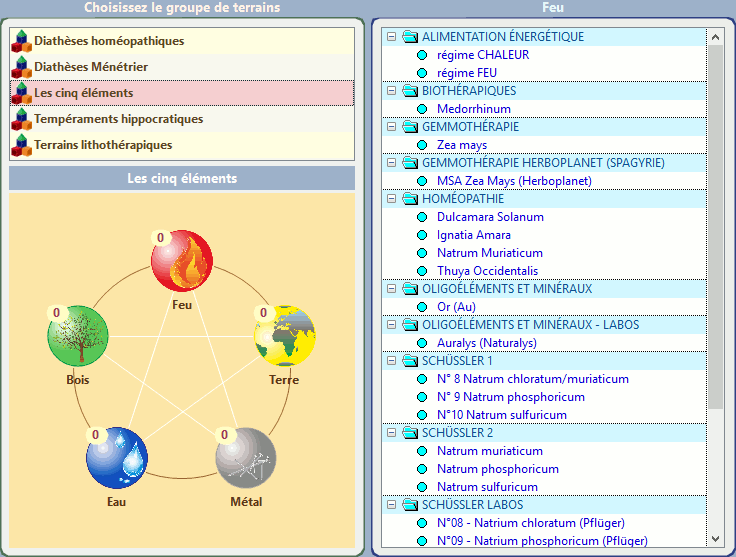Collapse GEMMOTHÉRAPIE HERBOPLANET (SPAGYRIE) node
This screenshot has width=736, height=557.
[x=391, y=163]
